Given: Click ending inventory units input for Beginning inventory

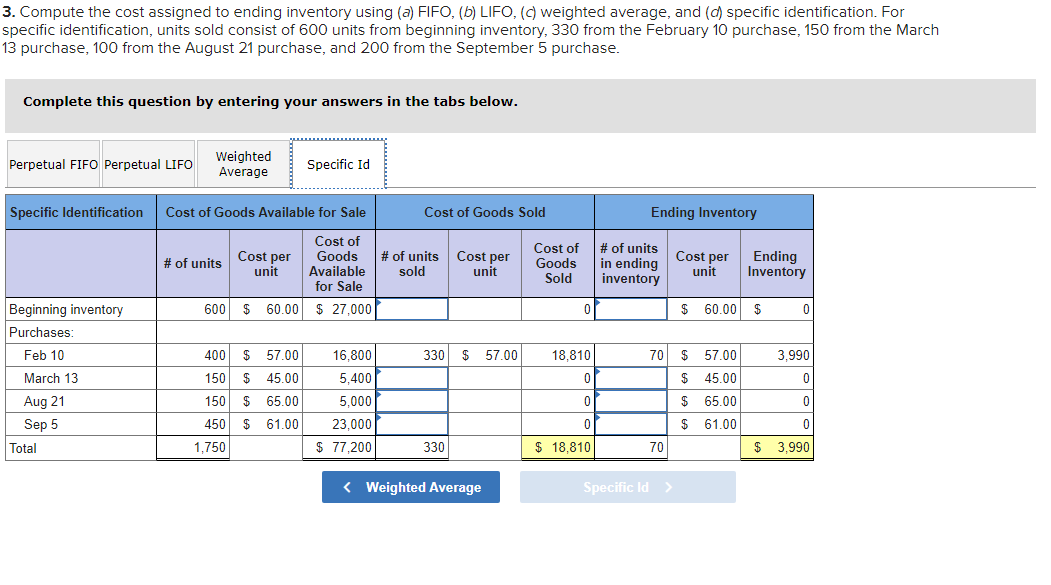Looking at the screenshot, I should (630, 309).
